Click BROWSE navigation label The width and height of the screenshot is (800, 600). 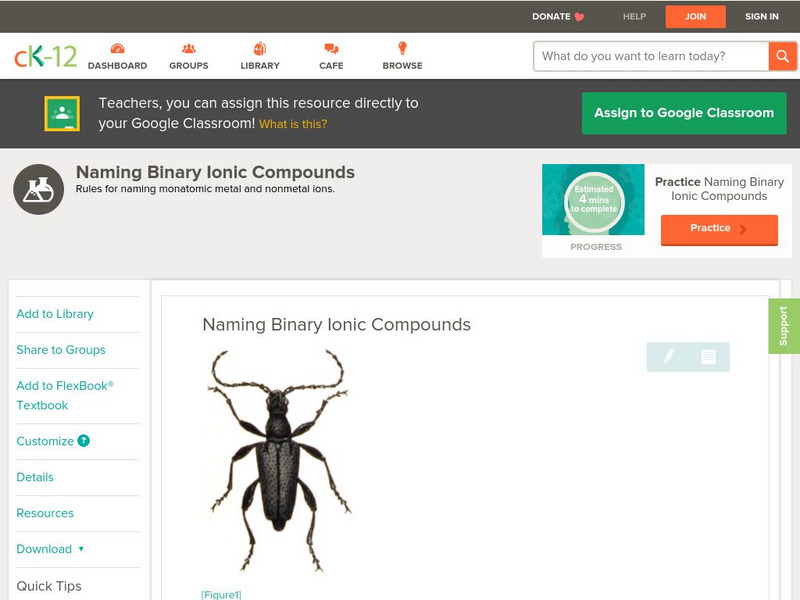(403, 66)
